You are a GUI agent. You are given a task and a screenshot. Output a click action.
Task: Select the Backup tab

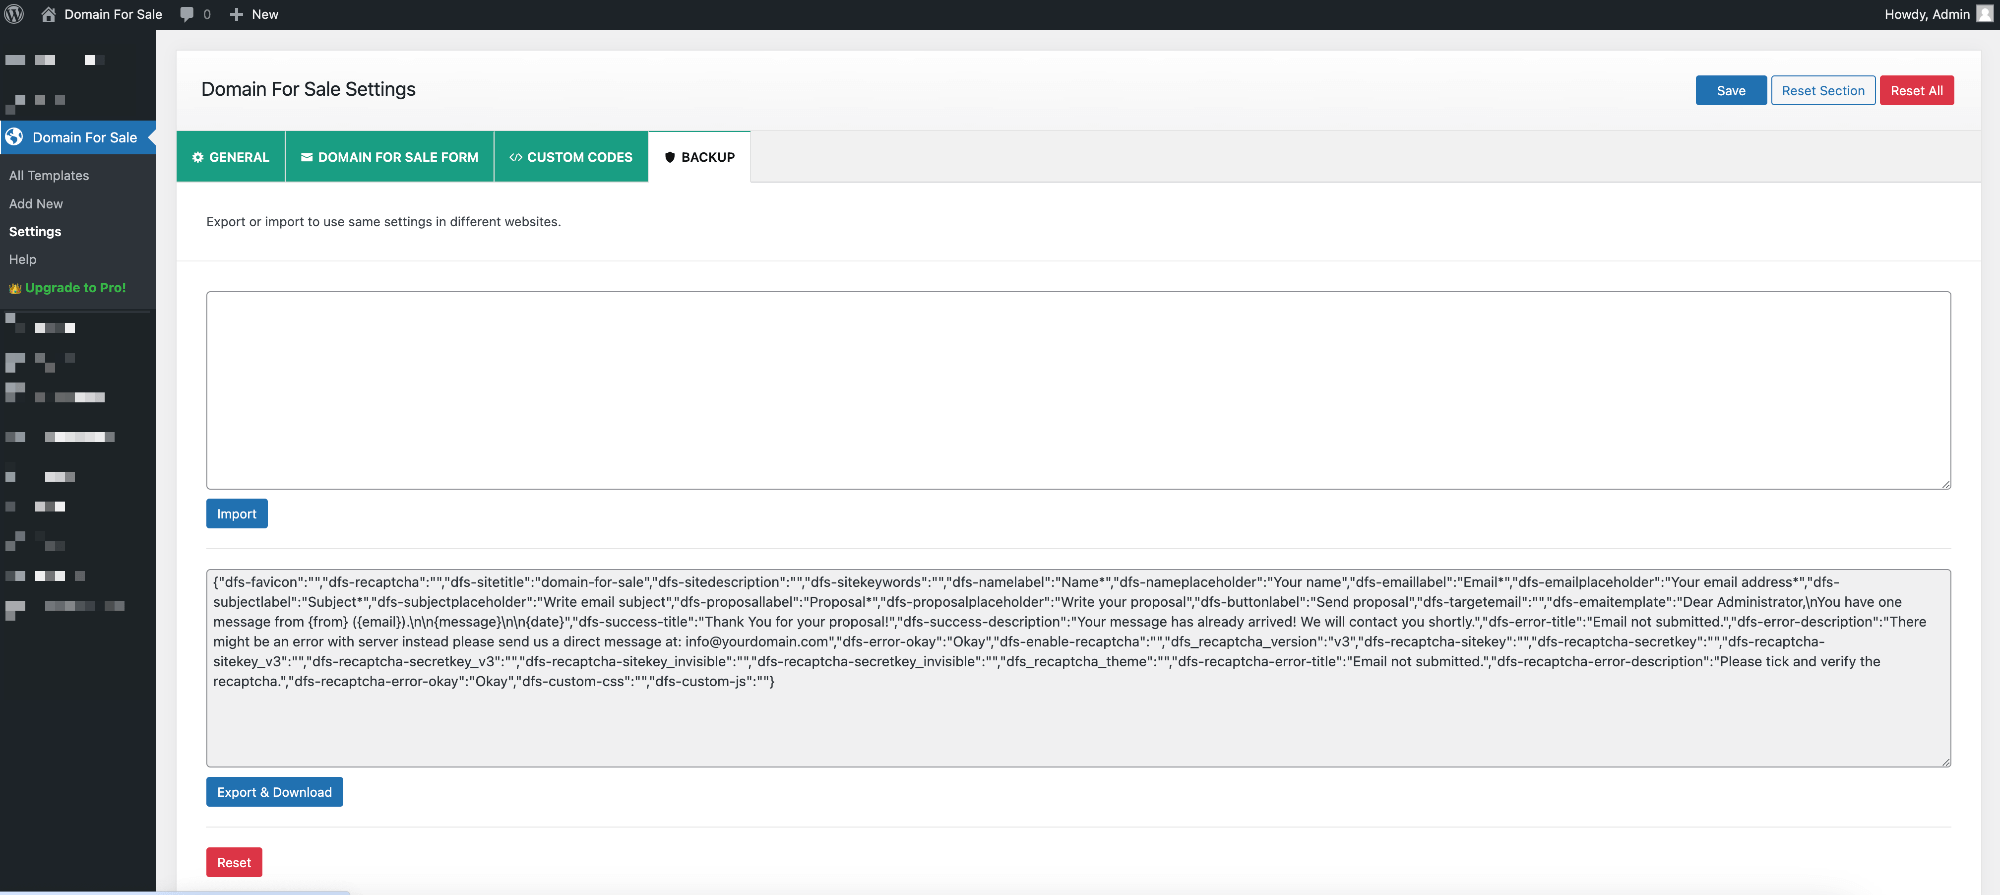pyautogui.click(x=699, y=157)
